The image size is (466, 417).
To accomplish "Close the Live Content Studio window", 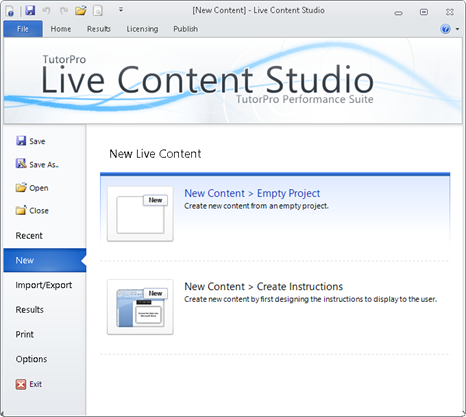I will tap(450, 12).
